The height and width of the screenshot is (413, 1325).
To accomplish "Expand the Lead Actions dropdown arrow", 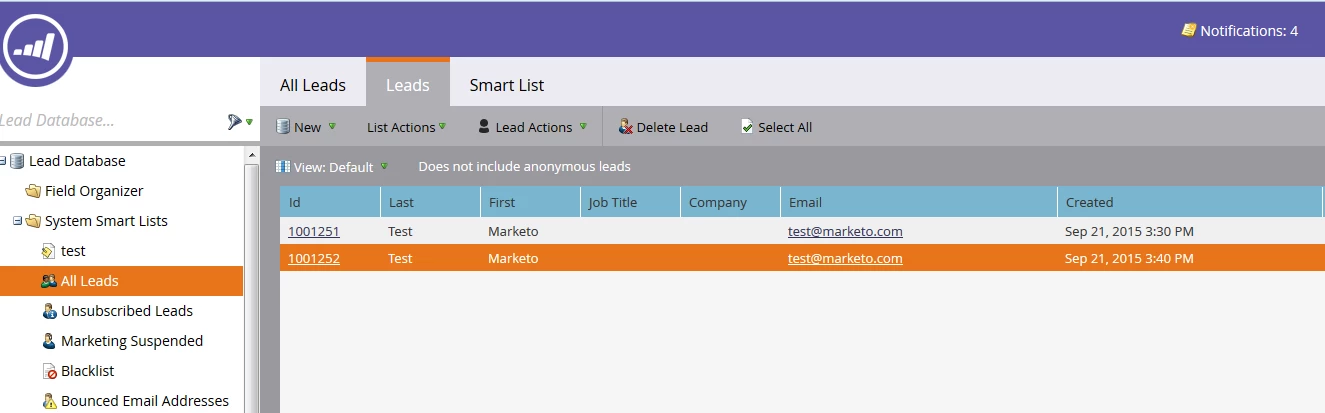I will 583,126.
